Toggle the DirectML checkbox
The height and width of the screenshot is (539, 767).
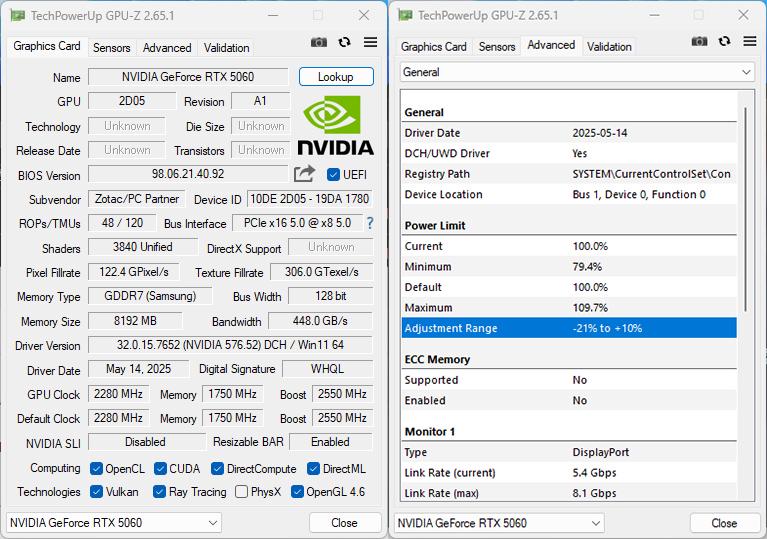click(x=314, y=469)
